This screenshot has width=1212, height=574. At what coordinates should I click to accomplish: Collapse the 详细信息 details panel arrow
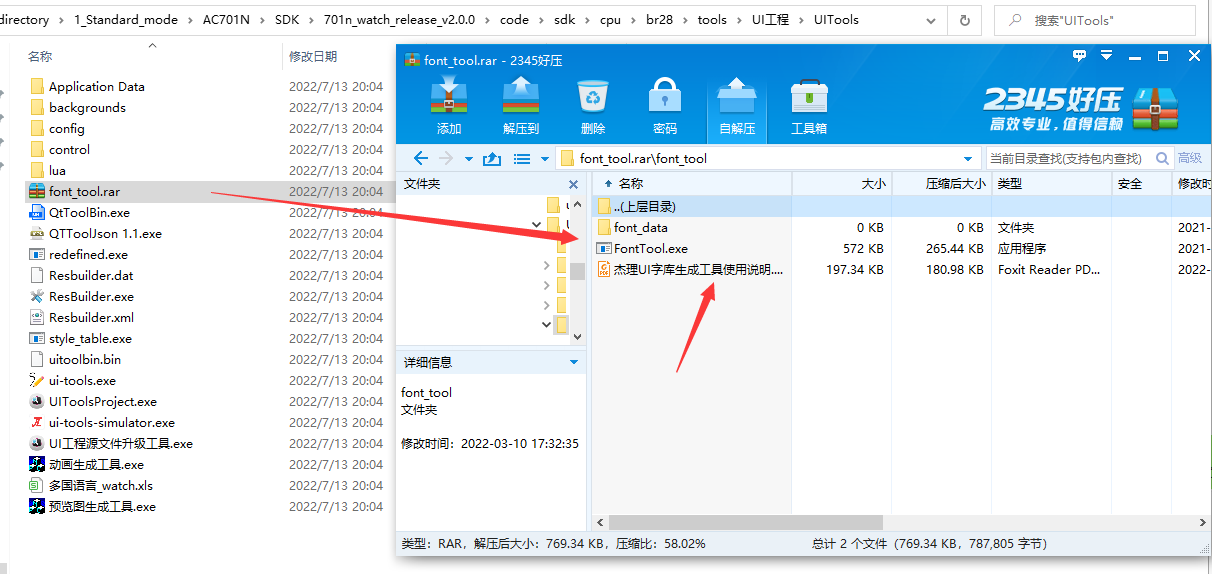tap(574, 362)
